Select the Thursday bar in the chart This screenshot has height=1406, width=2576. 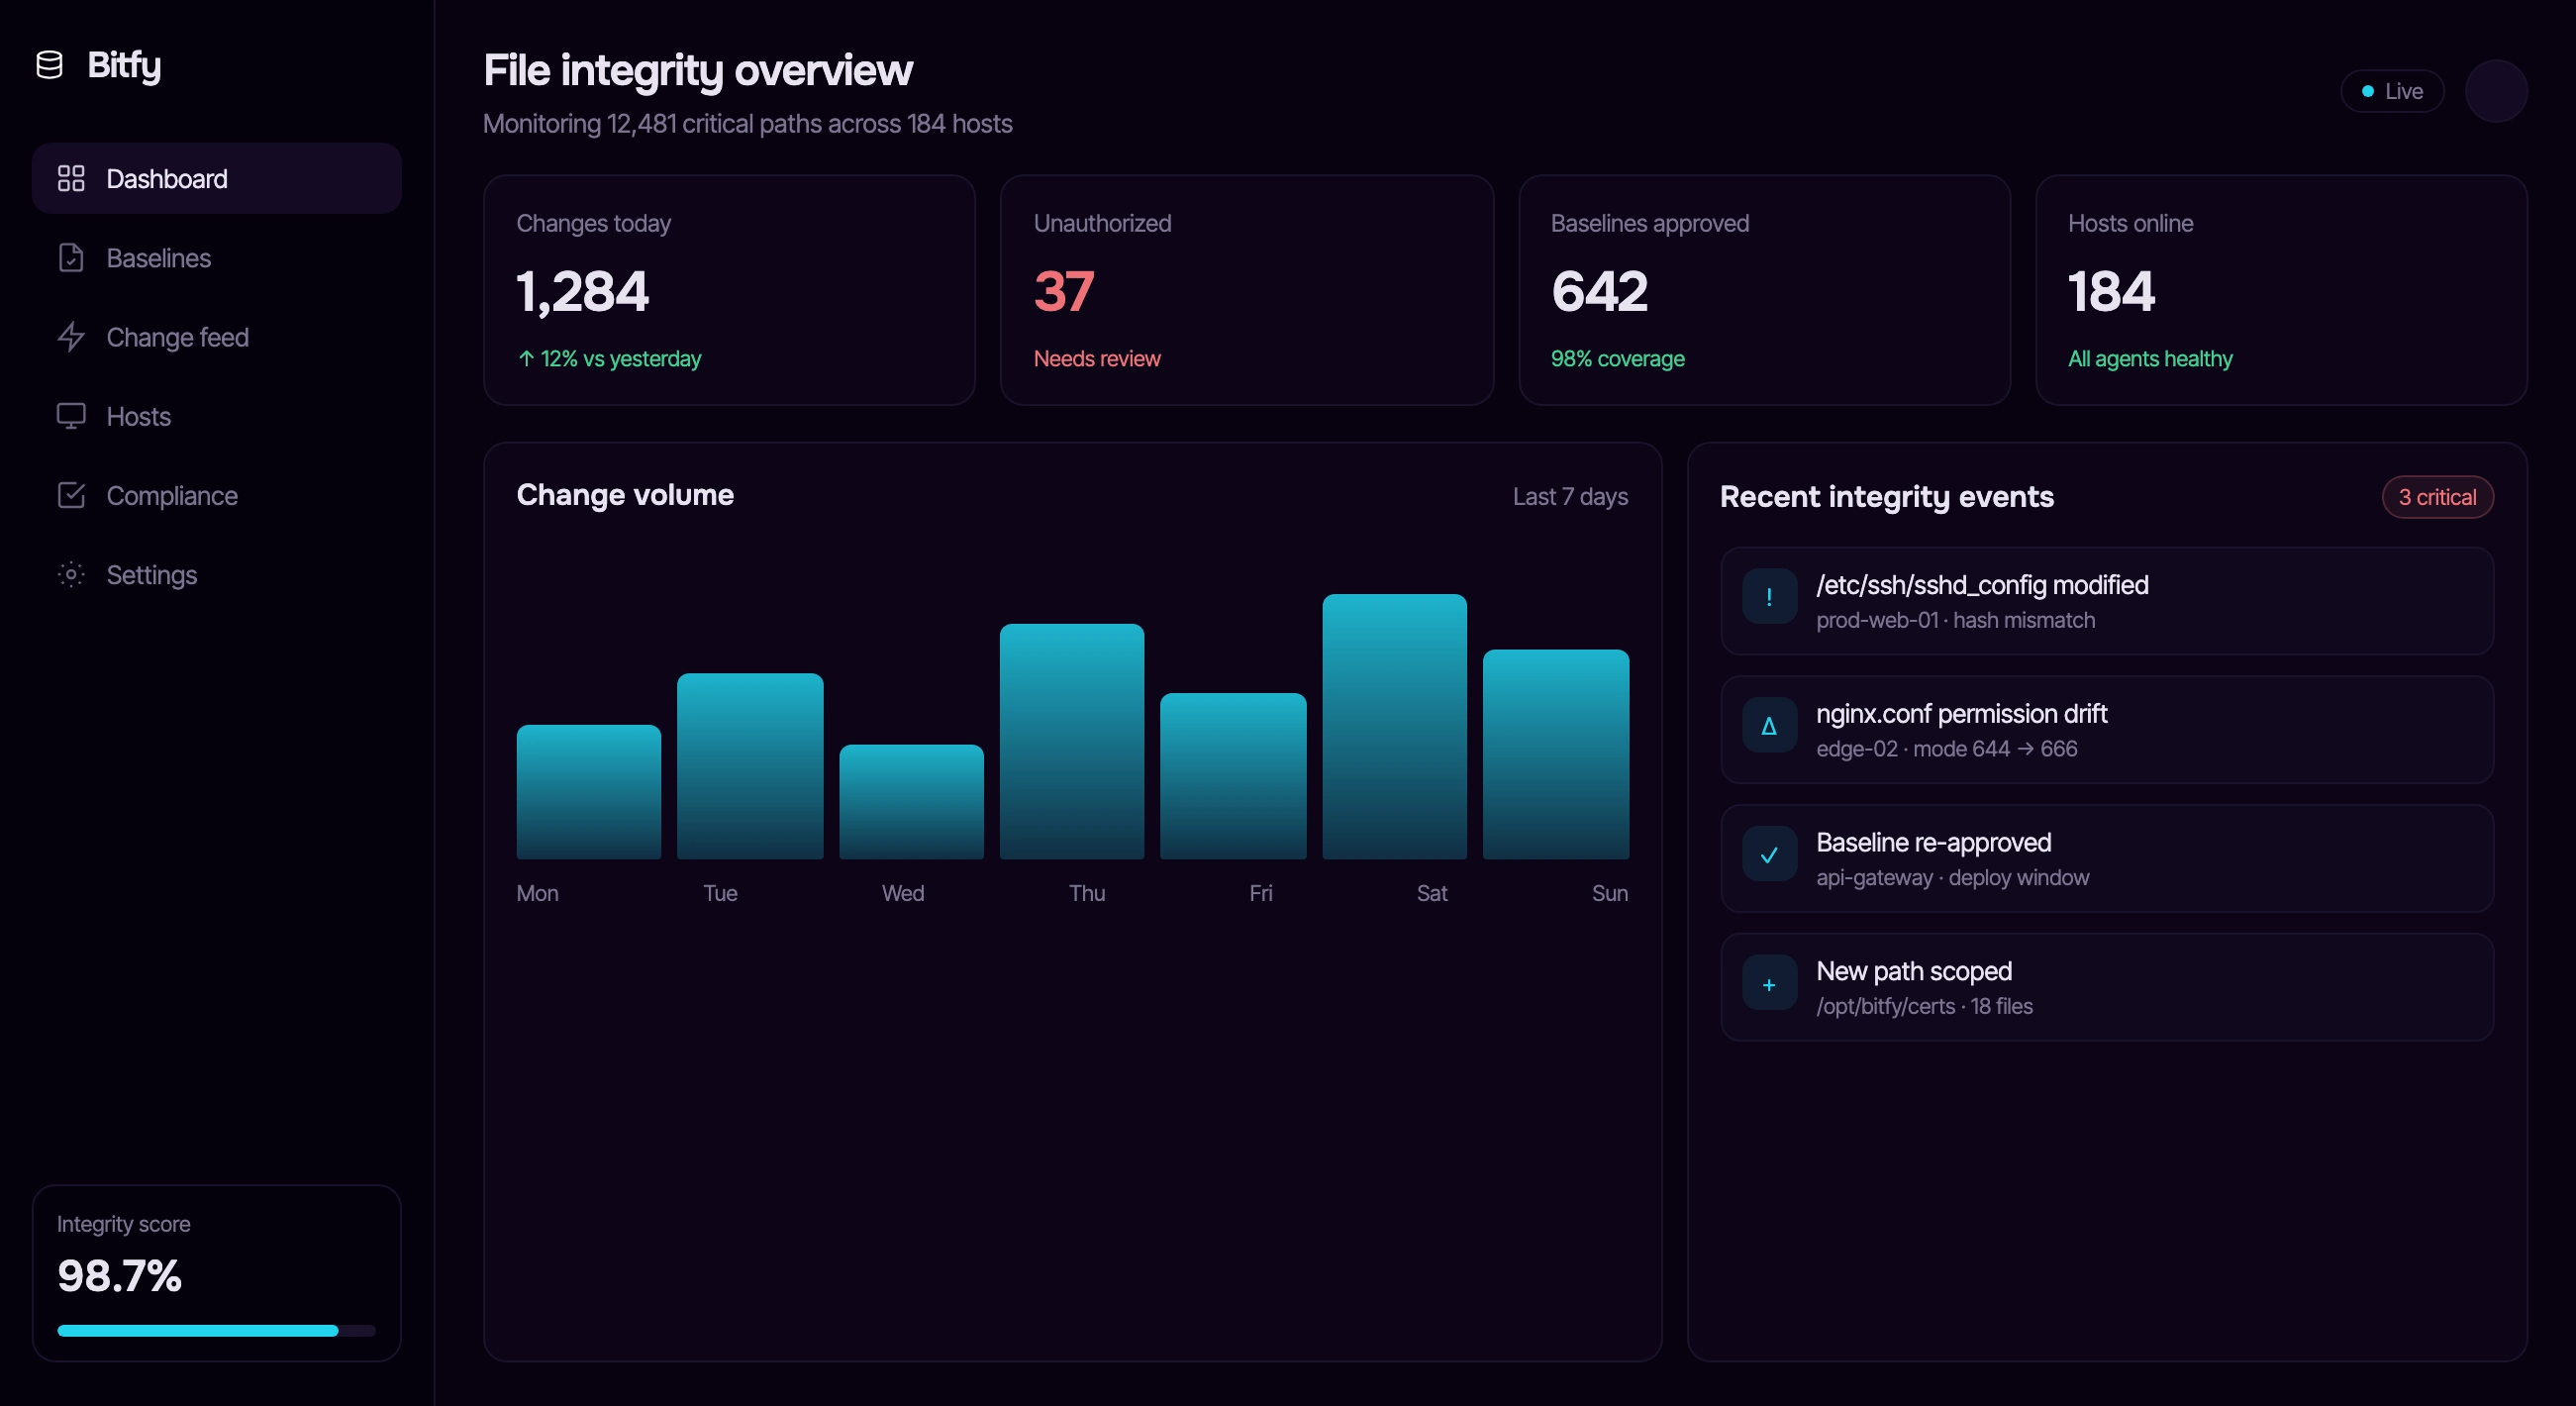click(x=1072, y=741)
